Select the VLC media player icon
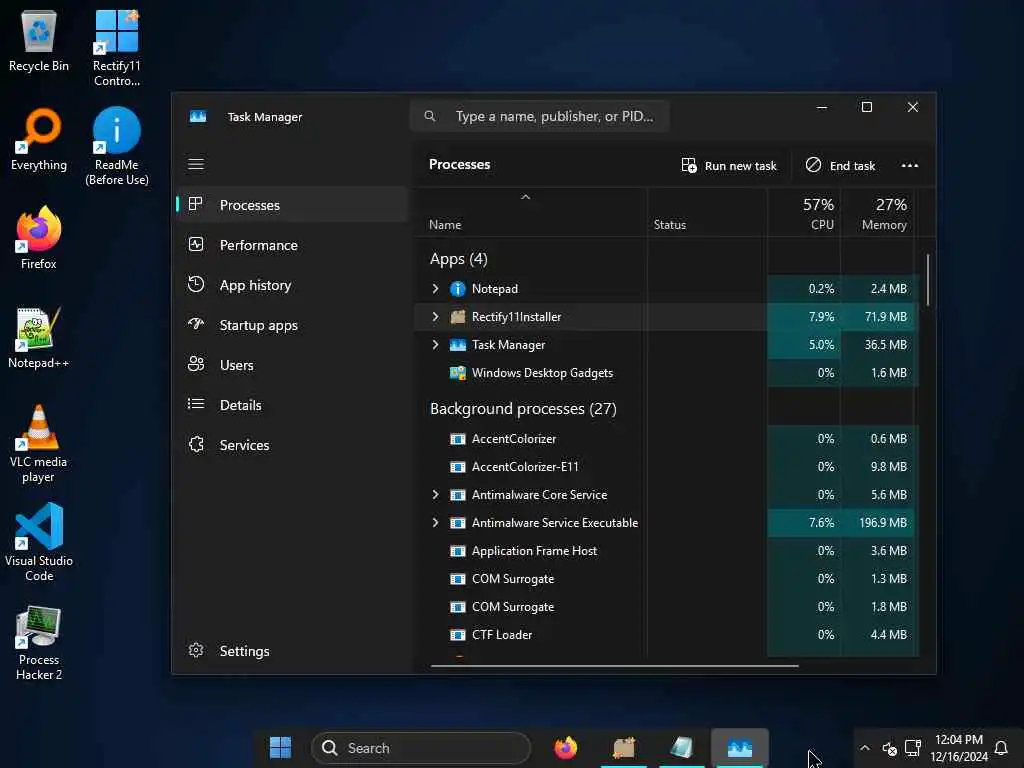The width and height of the screenshot is (1024, 768). 39,444
